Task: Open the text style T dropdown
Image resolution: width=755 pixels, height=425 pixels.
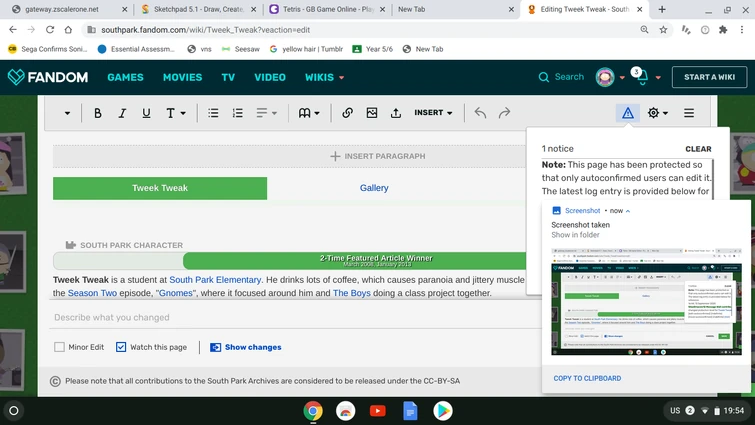Action: click(176, 113)
